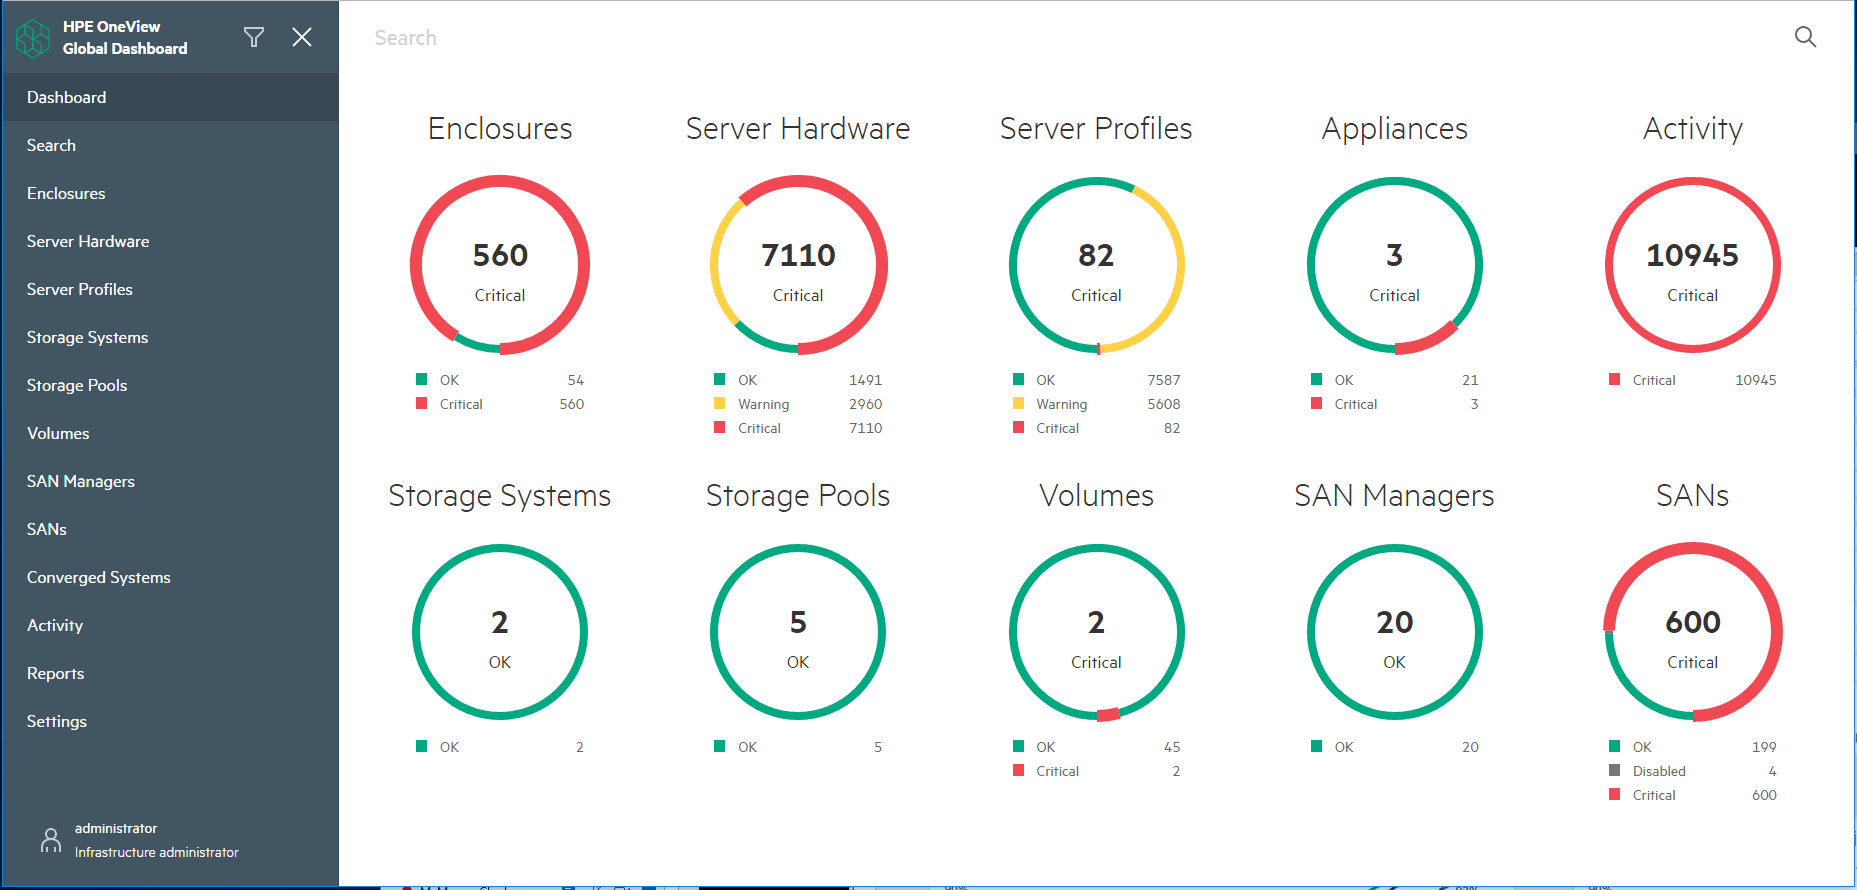Click the SANs panel heading
The image size is (1857, 890).
1692,496
